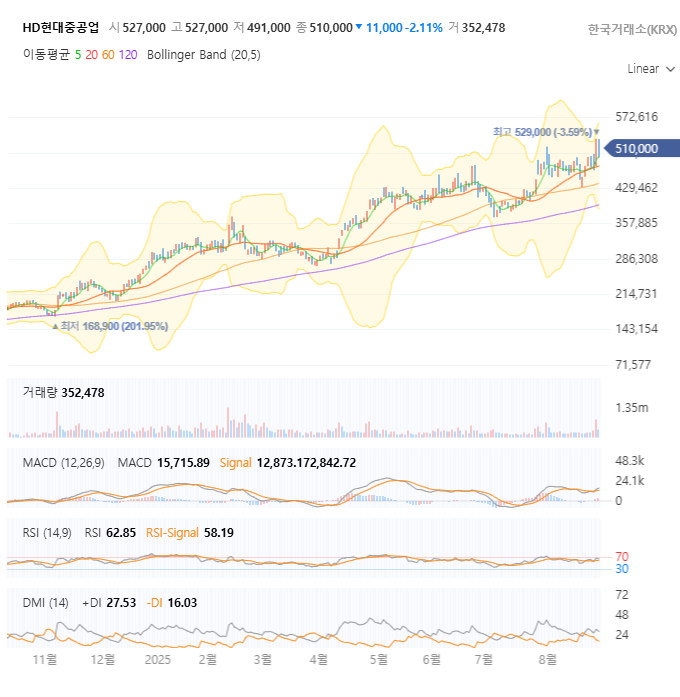
Task: Click the 48.3k MACD axis label
Action: [629, 461]
